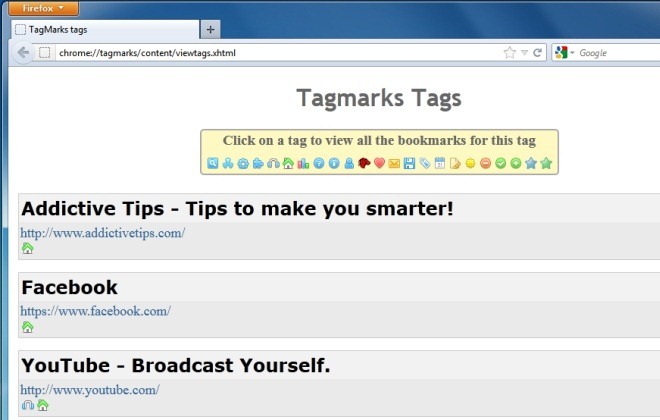Select the blue star tag icon

coord(531,163)
